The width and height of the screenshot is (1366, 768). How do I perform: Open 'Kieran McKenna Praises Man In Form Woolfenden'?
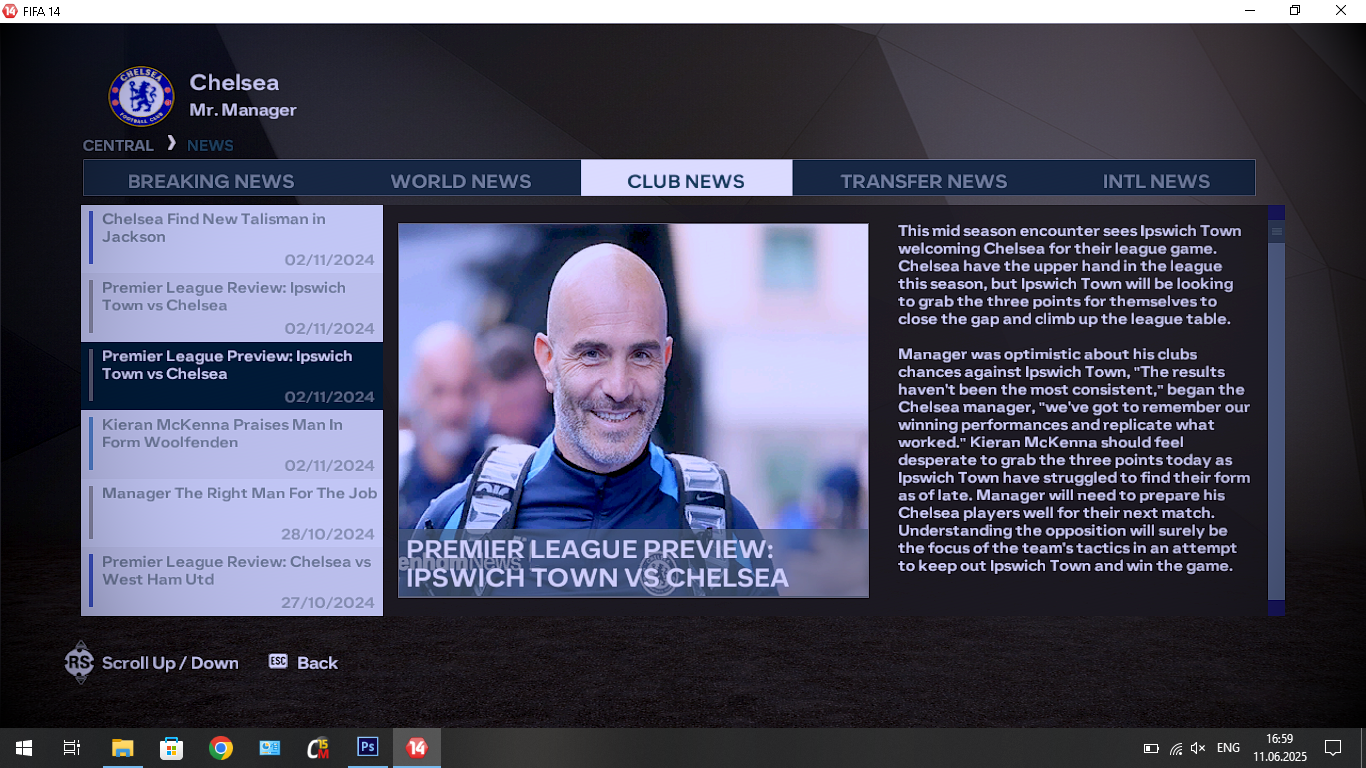(232, 444)
